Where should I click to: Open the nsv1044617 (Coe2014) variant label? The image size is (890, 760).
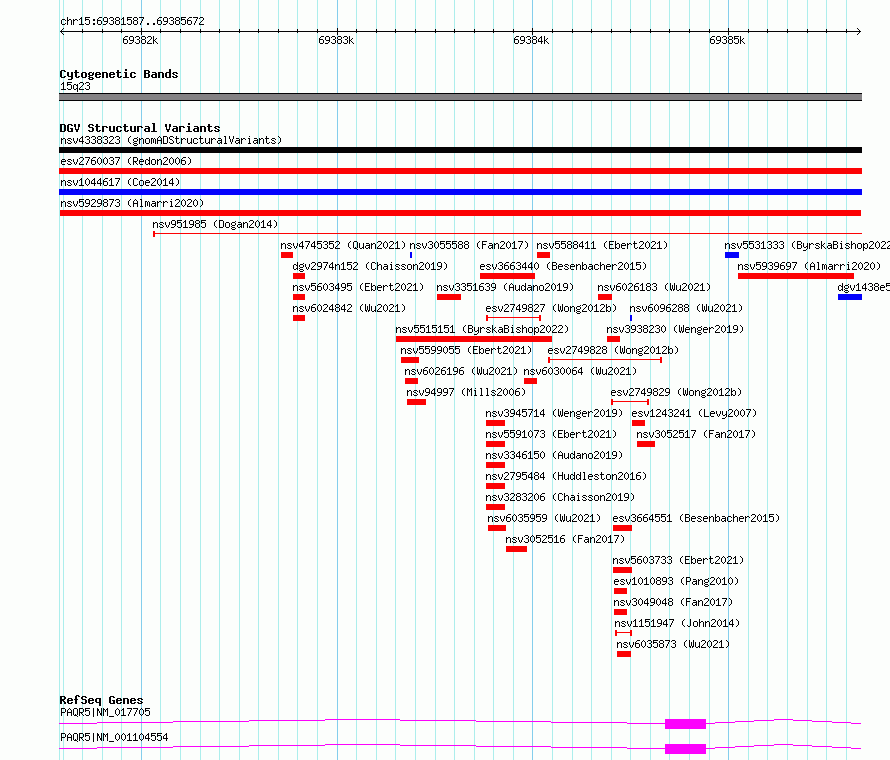click(120, 182)
